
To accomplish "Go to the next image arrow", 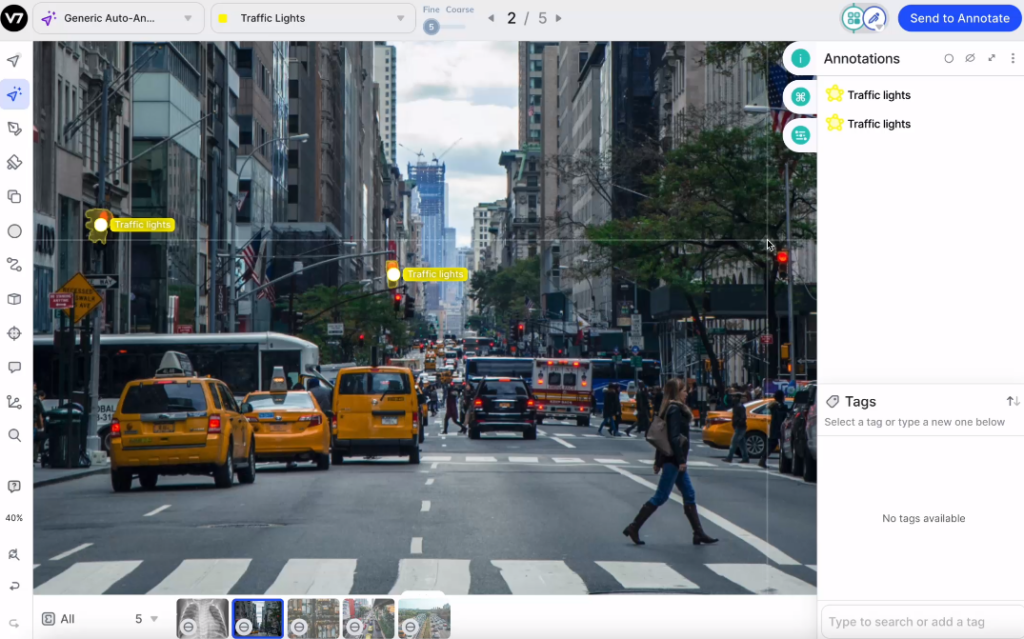I will [x=558, y=18].
